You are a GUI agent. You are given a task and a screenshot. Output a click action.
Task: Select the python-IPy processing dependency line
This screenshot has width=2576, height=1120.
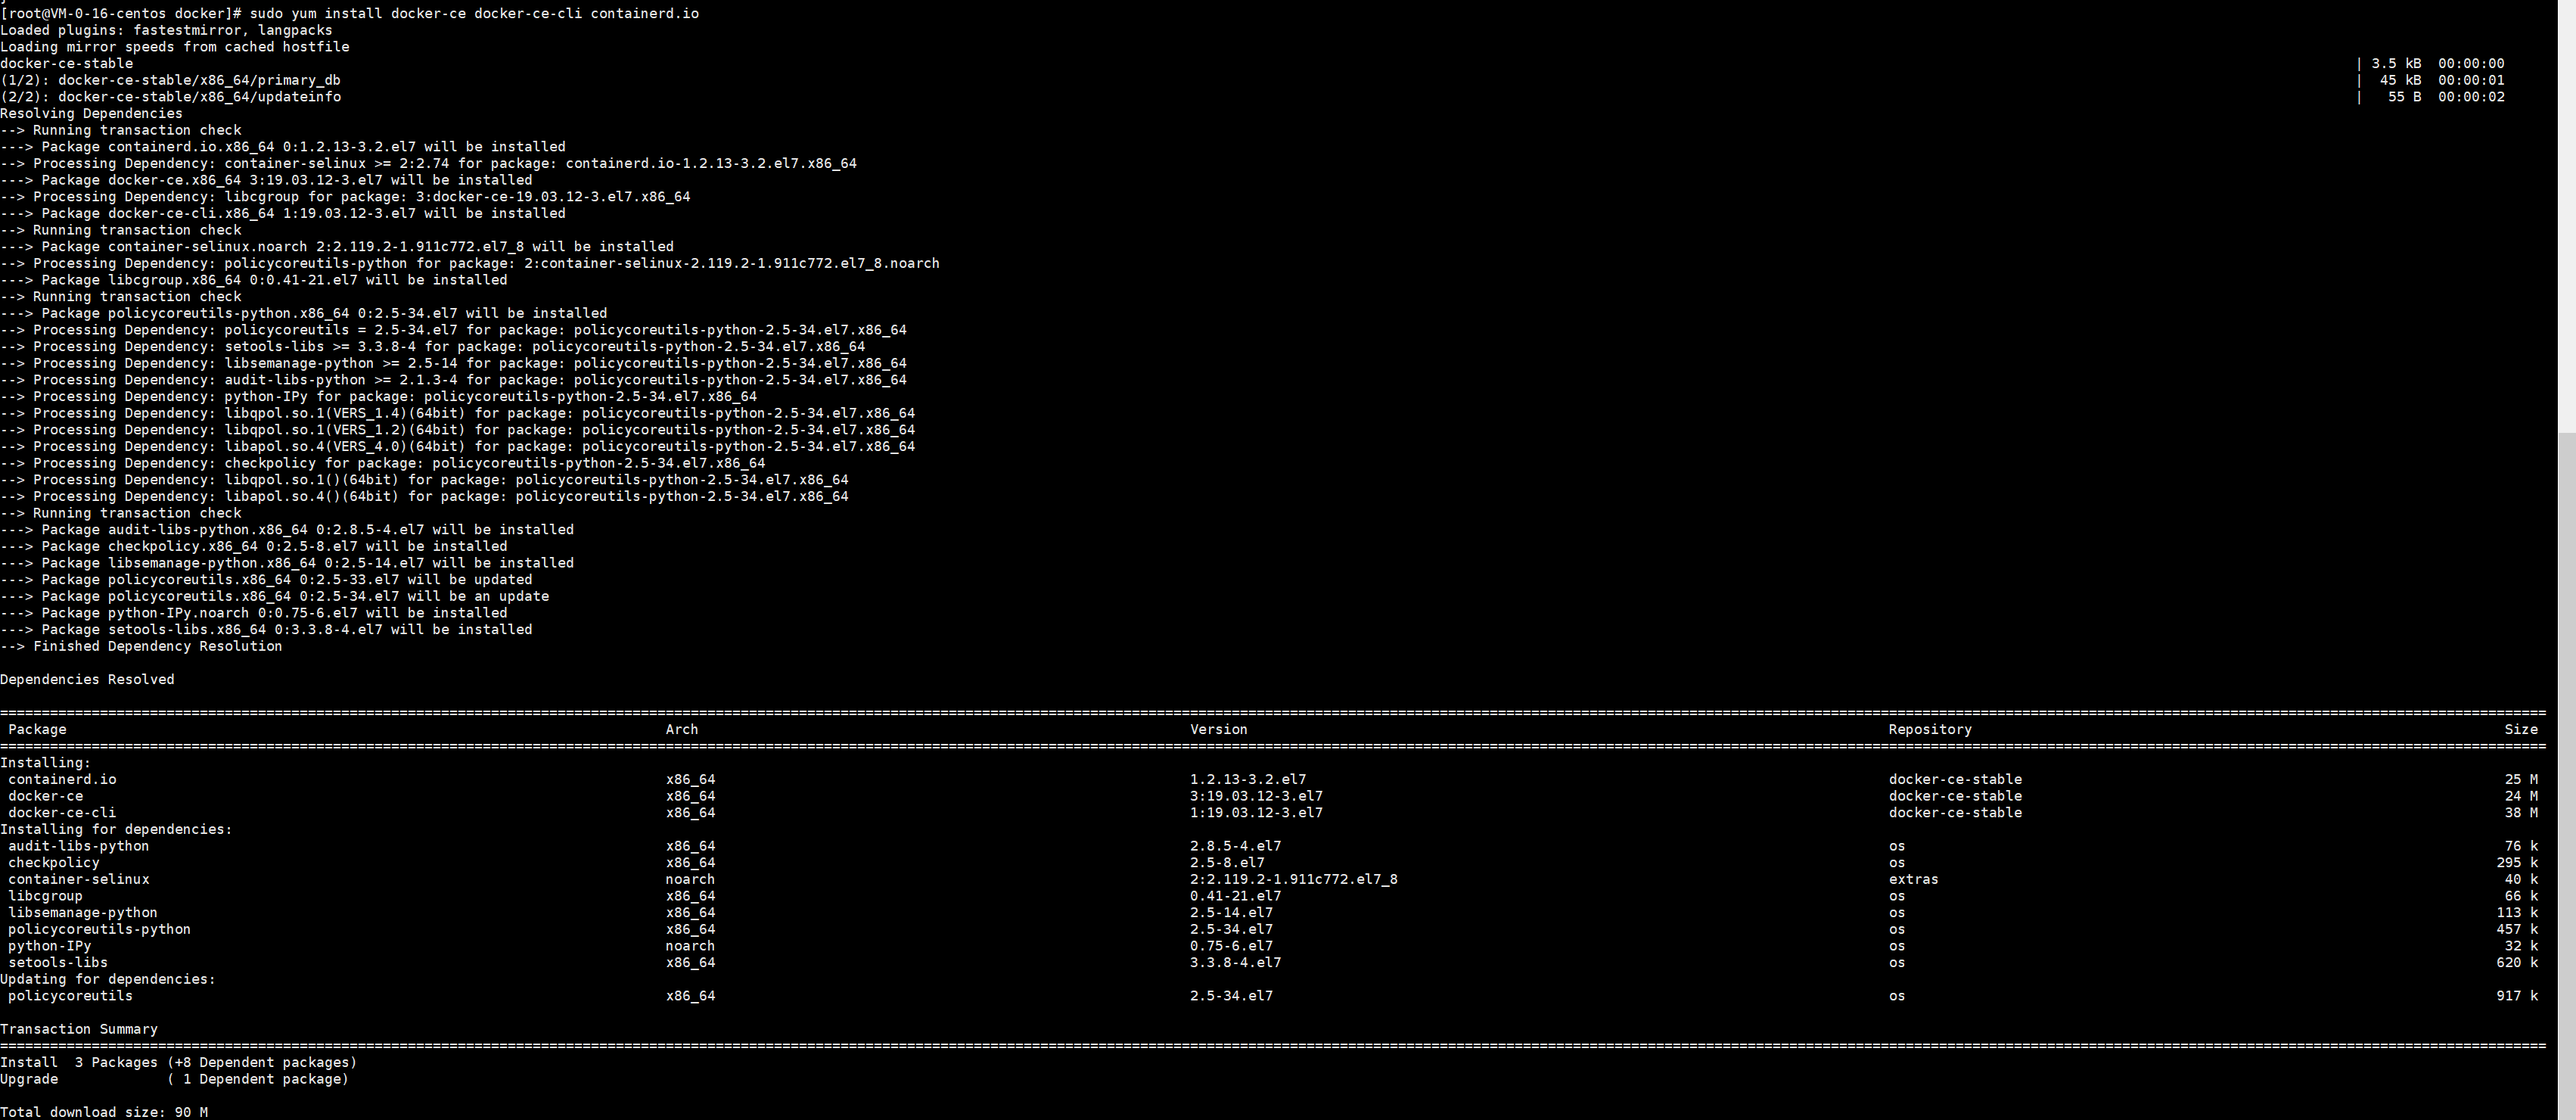[379, 397]
